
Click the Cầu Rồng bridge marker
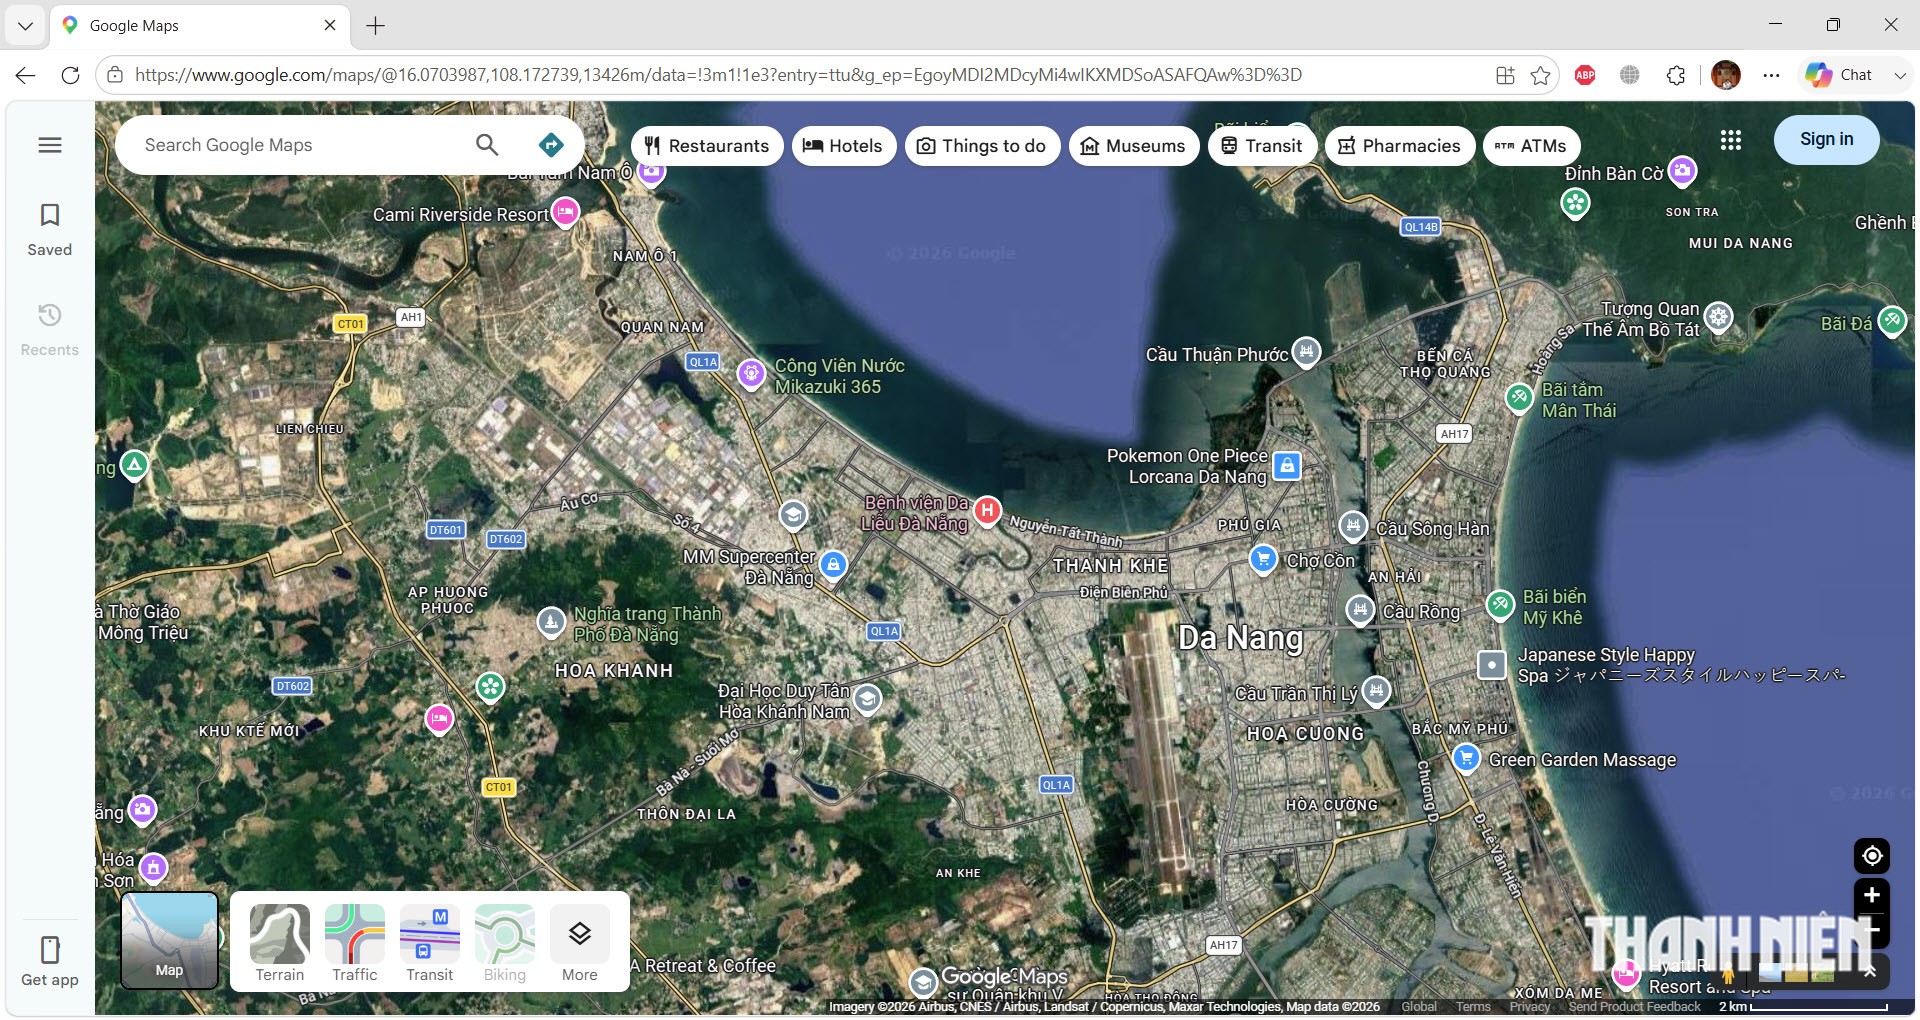pos(1359,608)
